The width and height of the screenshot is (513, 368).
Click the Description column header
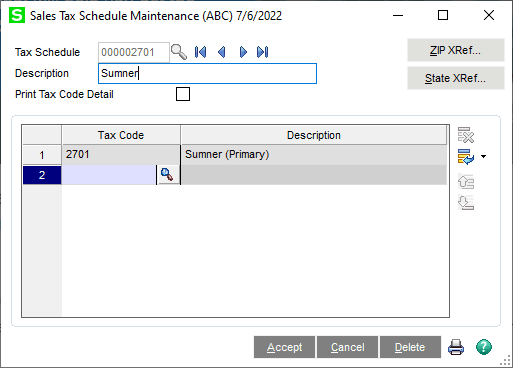[314, 135]
